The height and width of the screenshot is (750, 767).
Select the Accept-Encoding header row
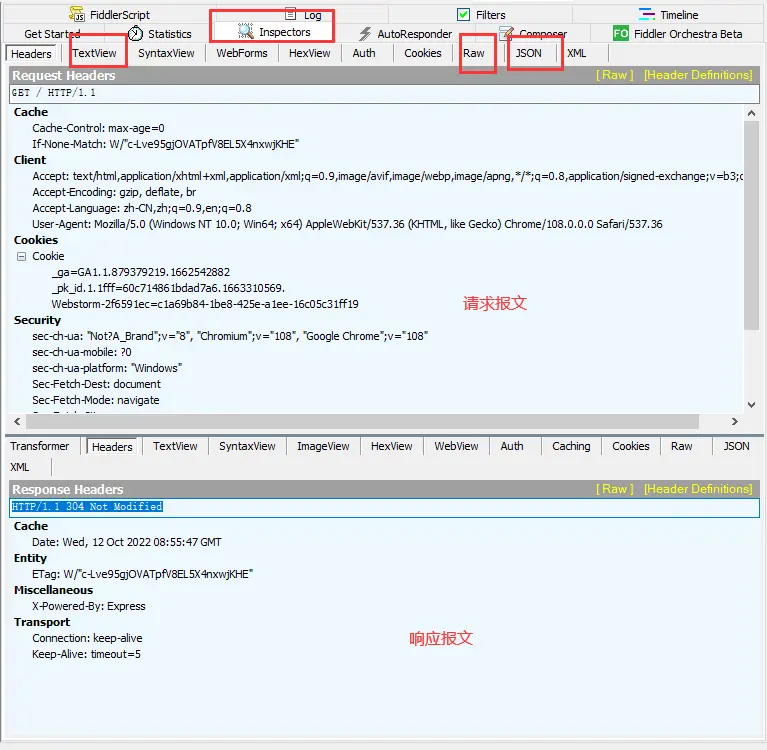[114, 192]
